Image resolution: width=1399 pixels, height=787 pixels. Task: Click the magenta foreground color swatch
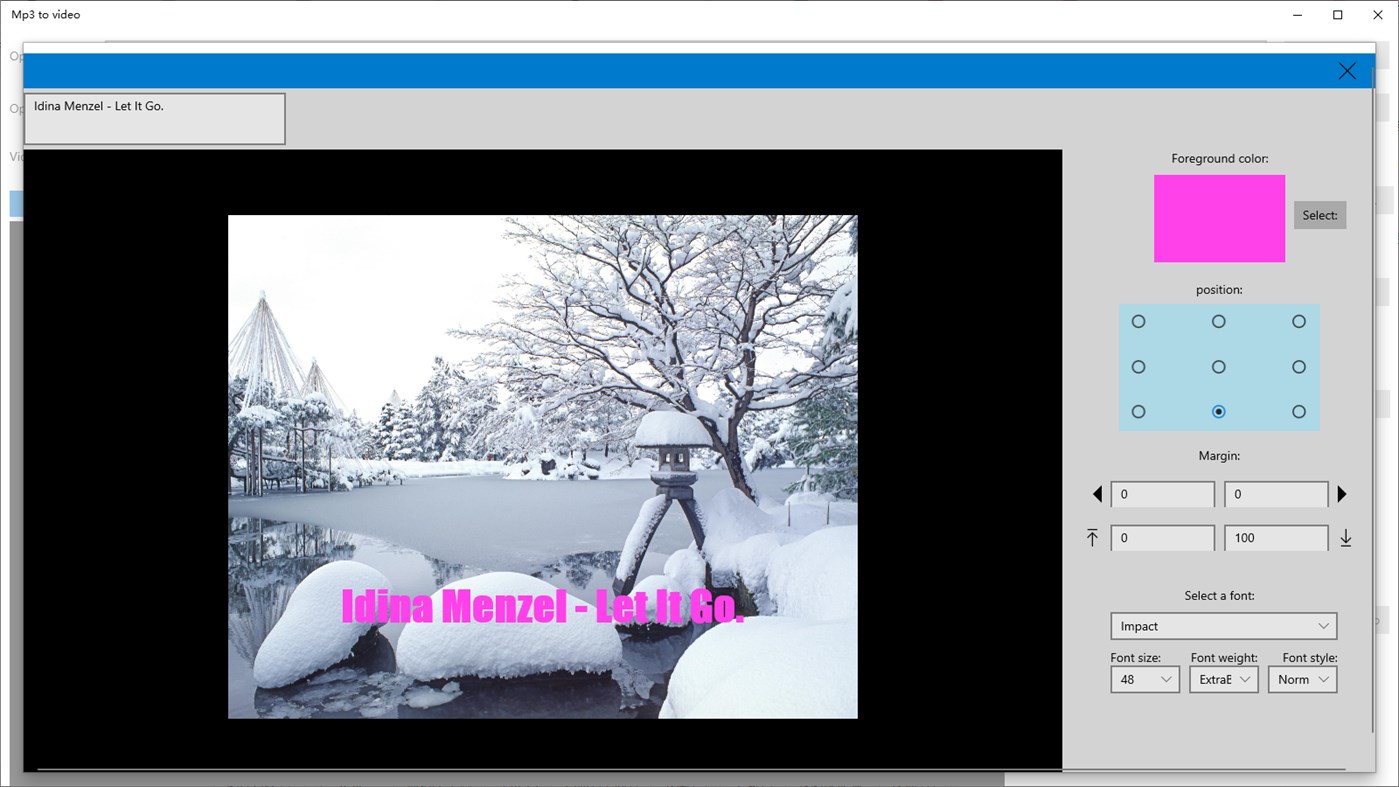(1219, 218)
